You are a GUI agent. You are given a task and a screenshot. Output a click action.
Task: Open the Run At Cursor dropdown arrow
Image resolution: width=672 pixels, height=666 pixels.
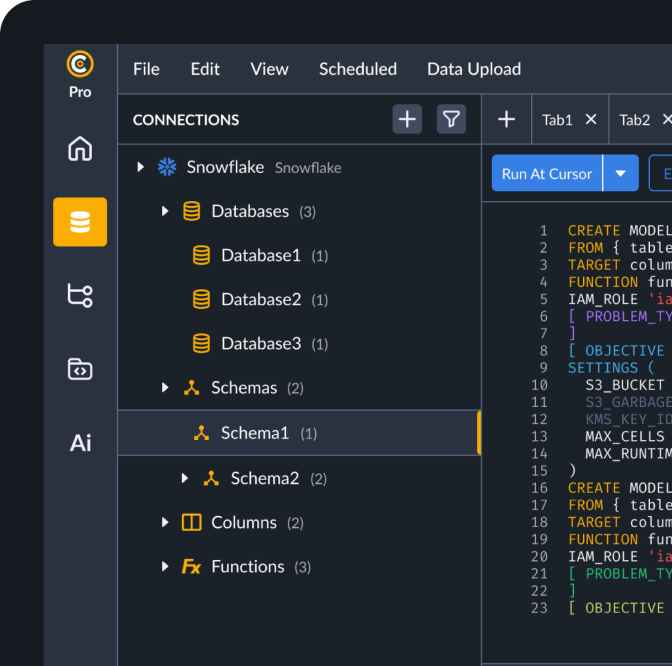click(621, 173)
